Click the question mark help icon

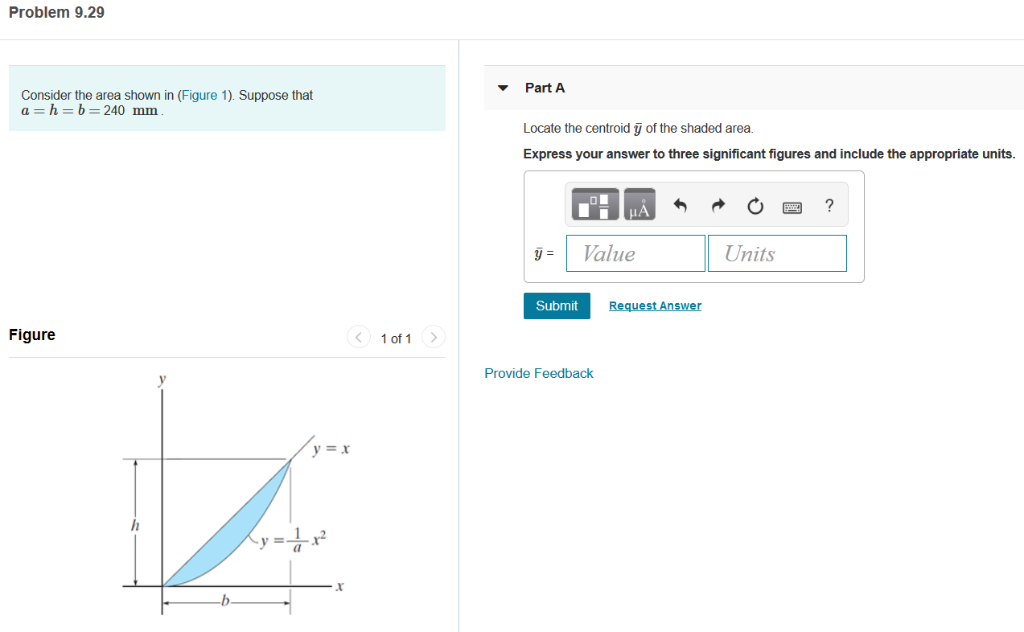(x=829, y=205)
